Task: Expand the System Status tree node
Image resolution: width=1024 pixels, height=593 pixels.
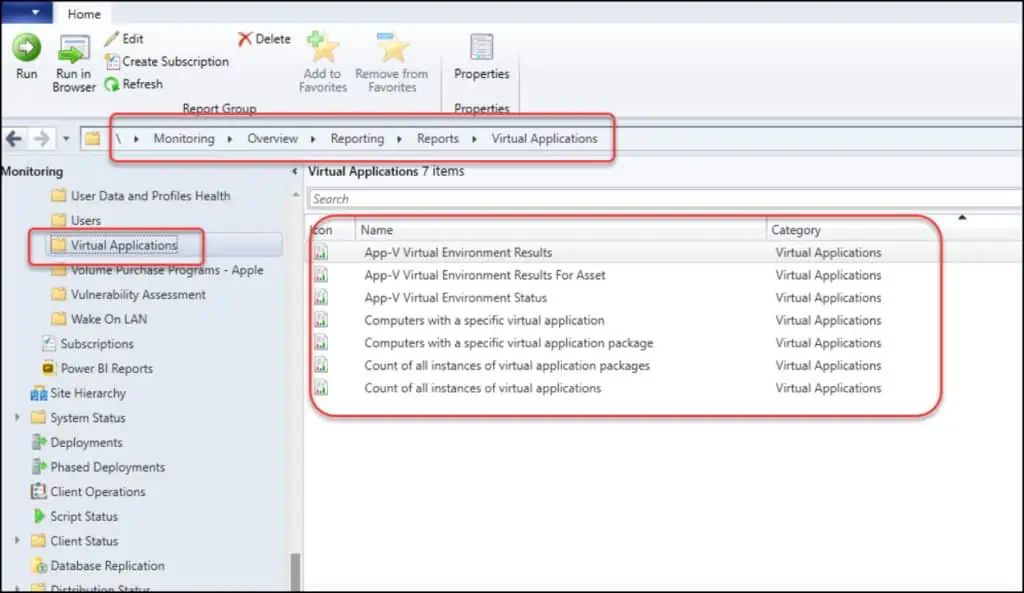Action: 17,417
